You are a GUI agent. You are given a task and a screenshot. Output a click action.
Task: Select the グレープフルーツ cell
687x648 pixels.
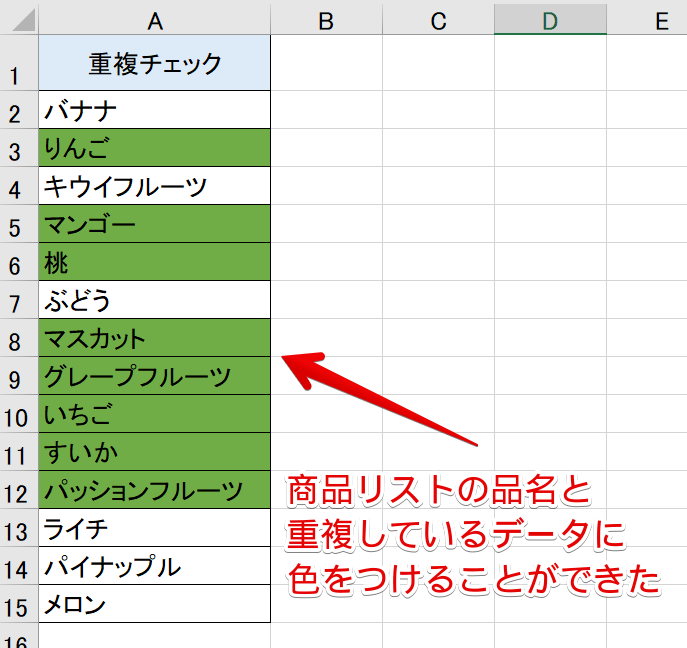pos(155,376)
